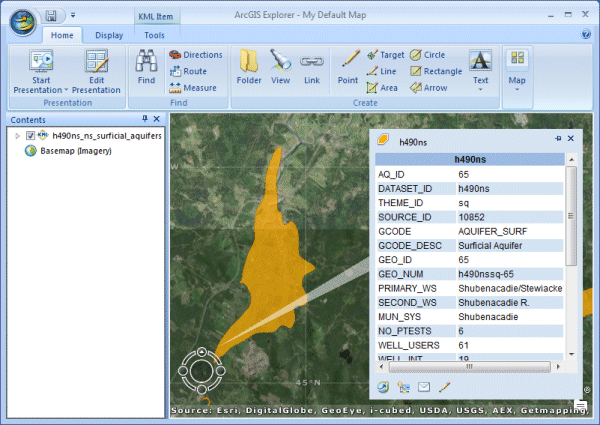The height and width of the screenshot is (425, 600).
Task: Click the popup scroll down arrow
Action: coord(571,354)
